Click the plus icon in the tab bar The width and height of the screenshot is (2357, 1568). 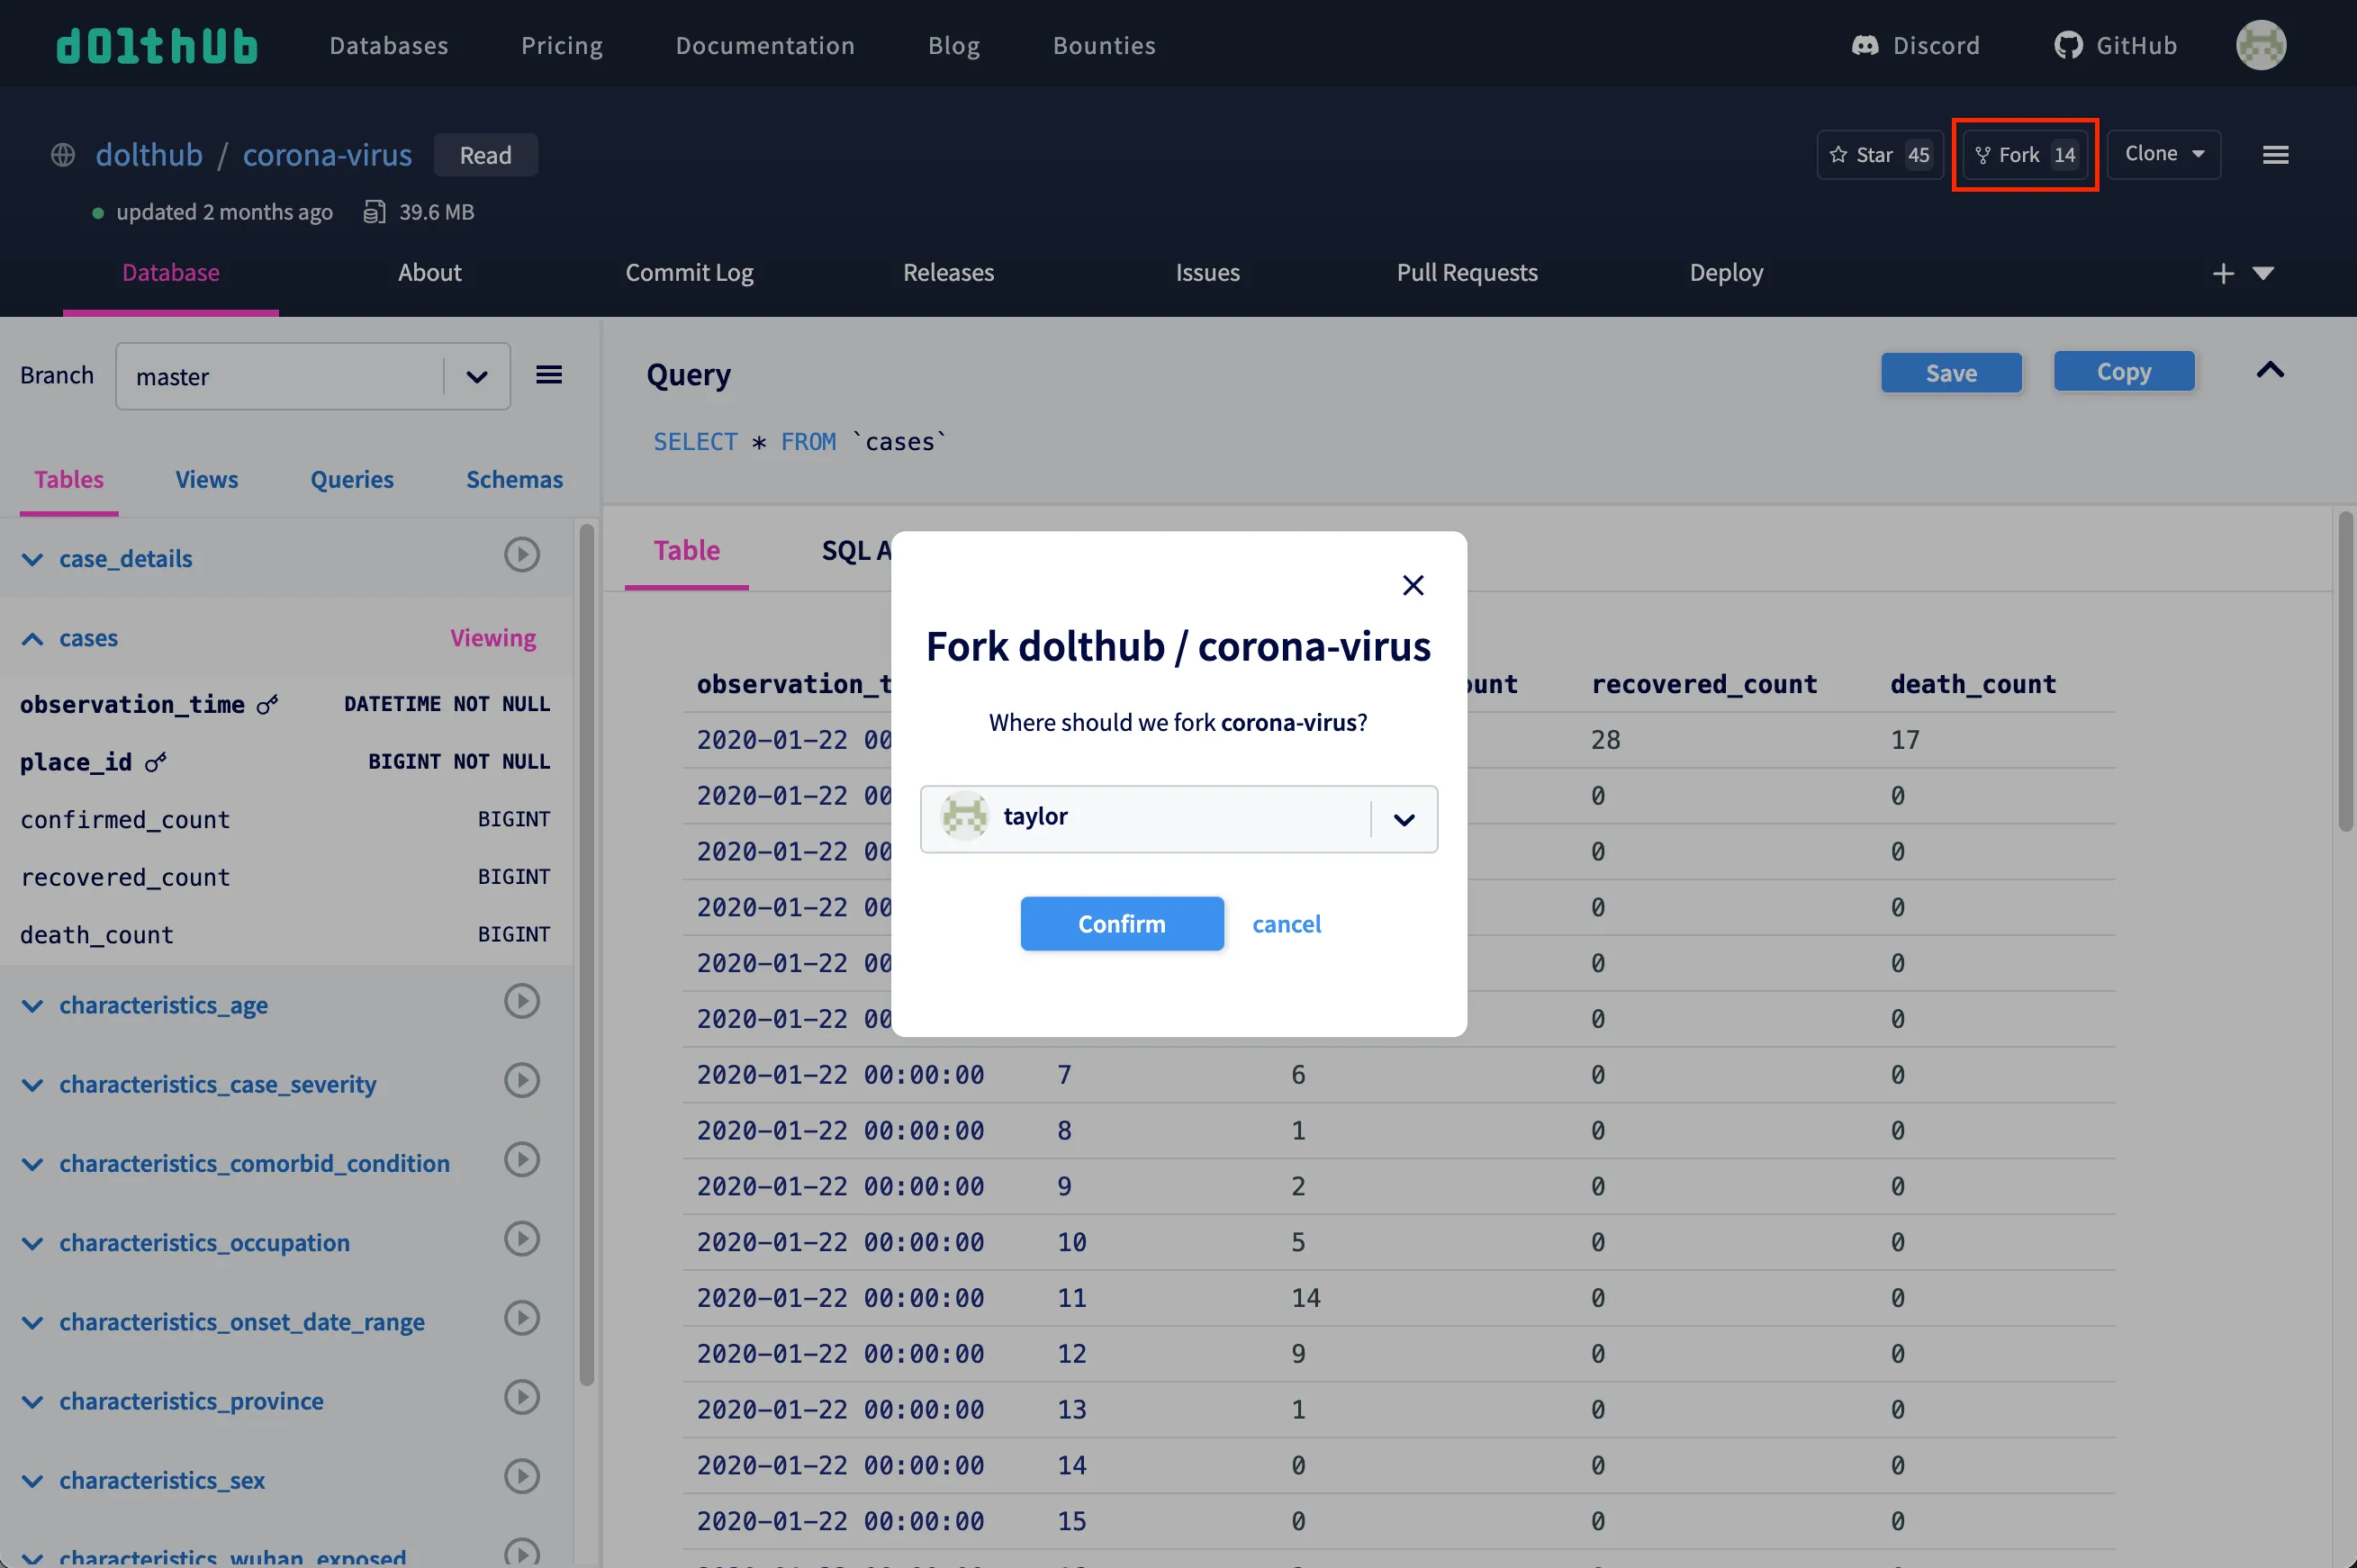[2222, 273]
